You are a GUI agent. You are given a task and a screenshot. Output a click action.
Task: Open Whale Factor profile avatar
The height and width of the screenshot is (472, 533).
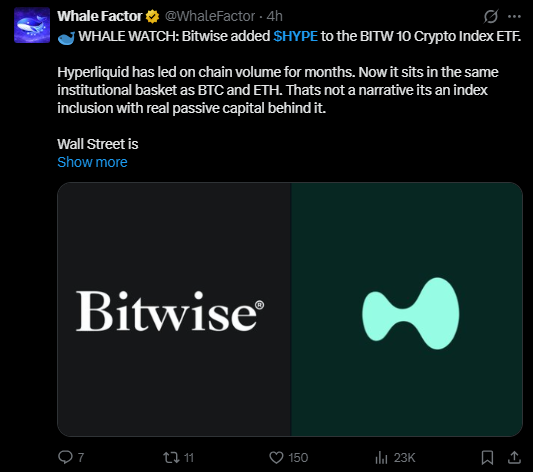pyautogui.click(x=32, y=25)
